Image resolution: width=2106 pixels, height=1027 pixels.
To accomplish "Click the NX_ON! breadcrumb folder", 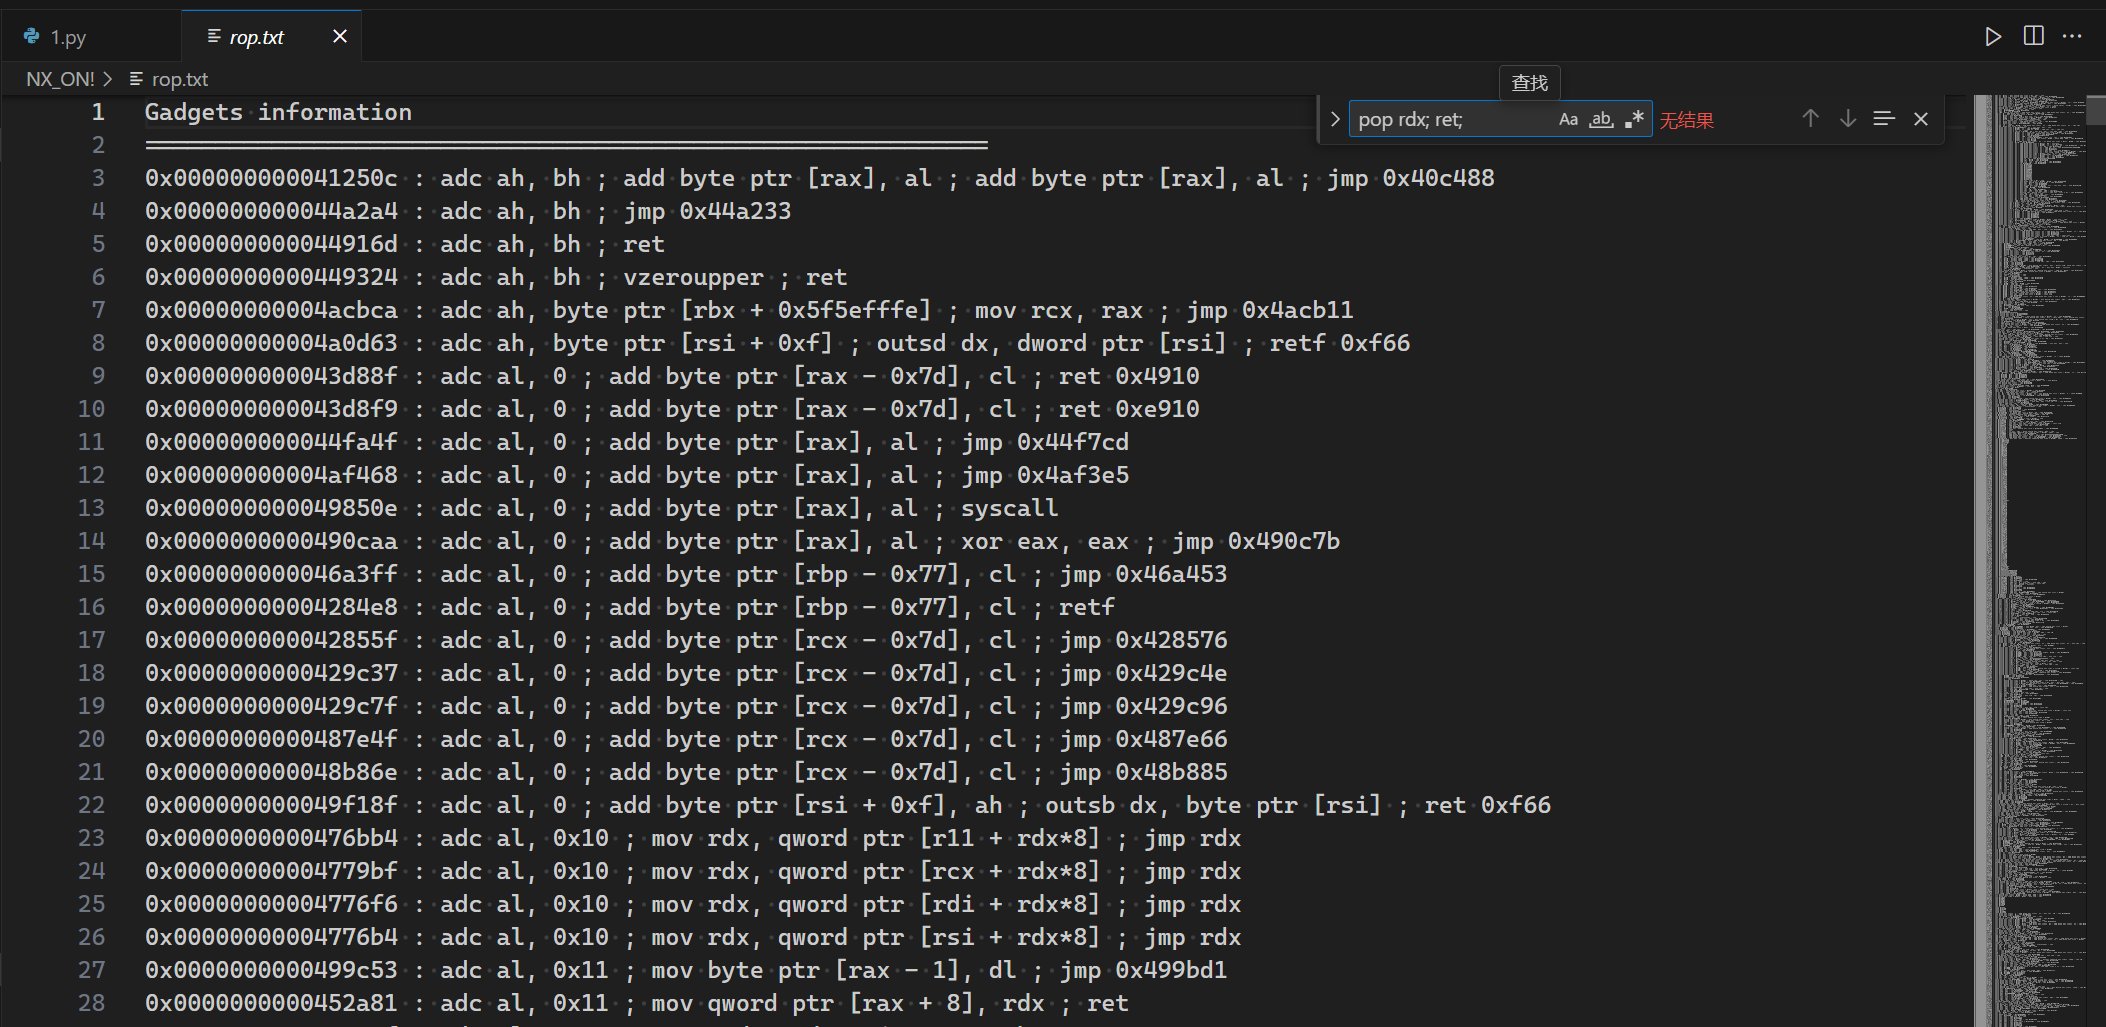I will tap(60, 79).
